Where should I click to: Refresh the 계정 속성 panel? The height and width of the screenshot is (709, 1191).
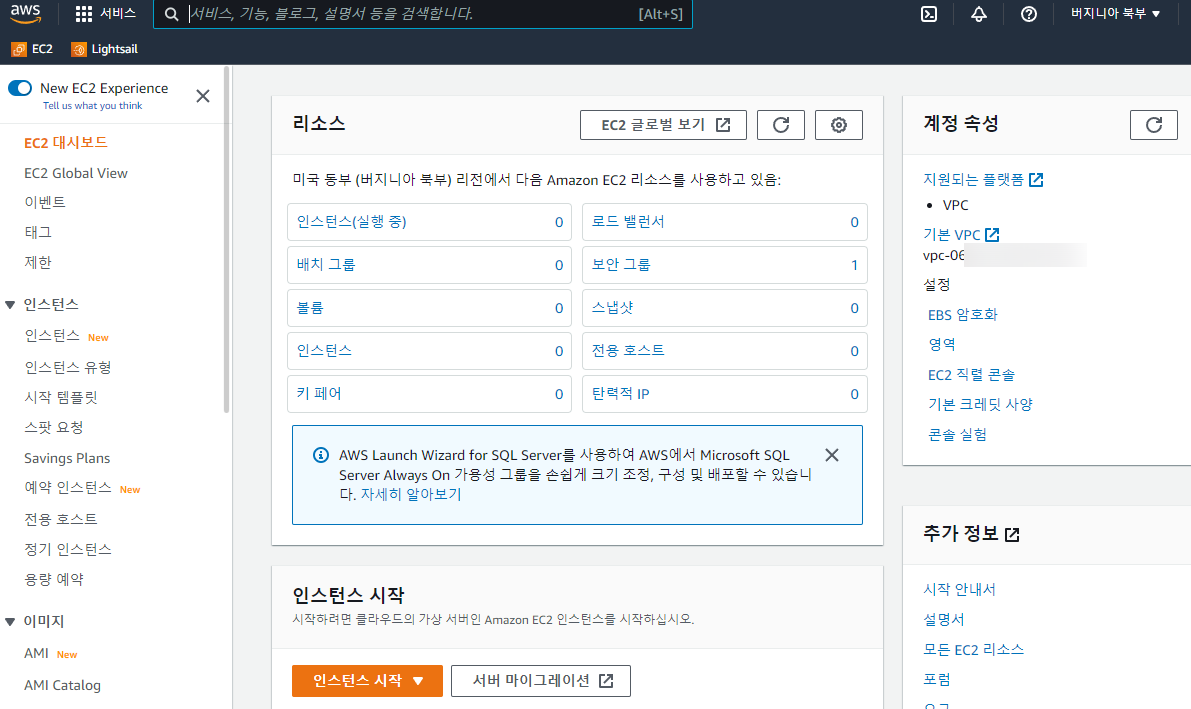coord(1153,125)
